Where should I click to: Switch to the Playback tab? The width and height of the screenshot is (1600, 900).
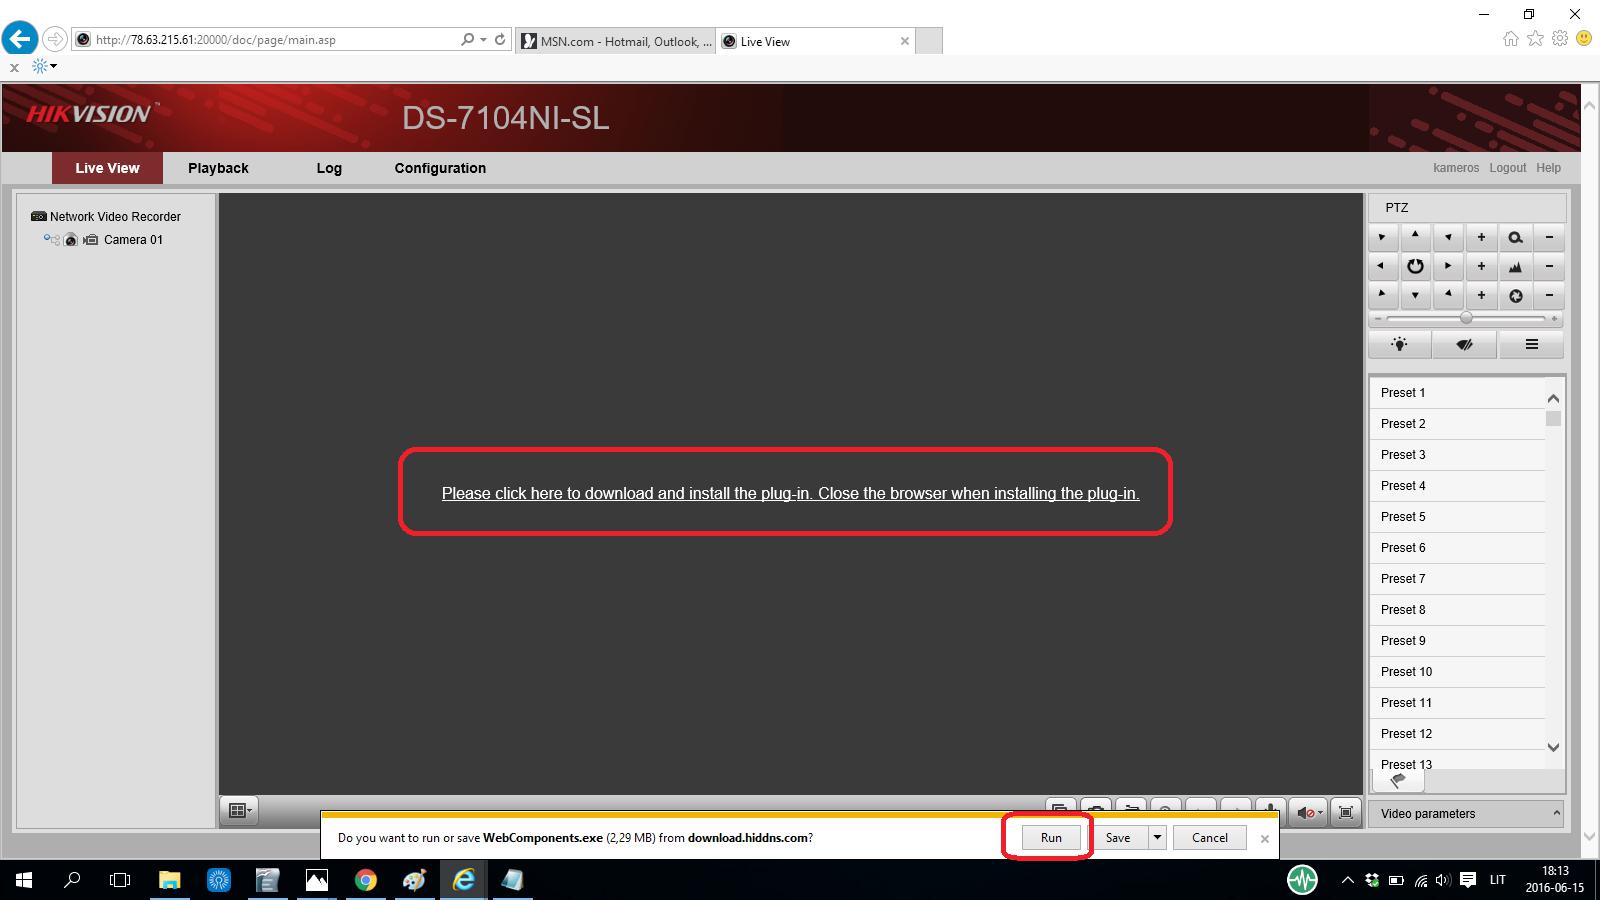point(218,168)
